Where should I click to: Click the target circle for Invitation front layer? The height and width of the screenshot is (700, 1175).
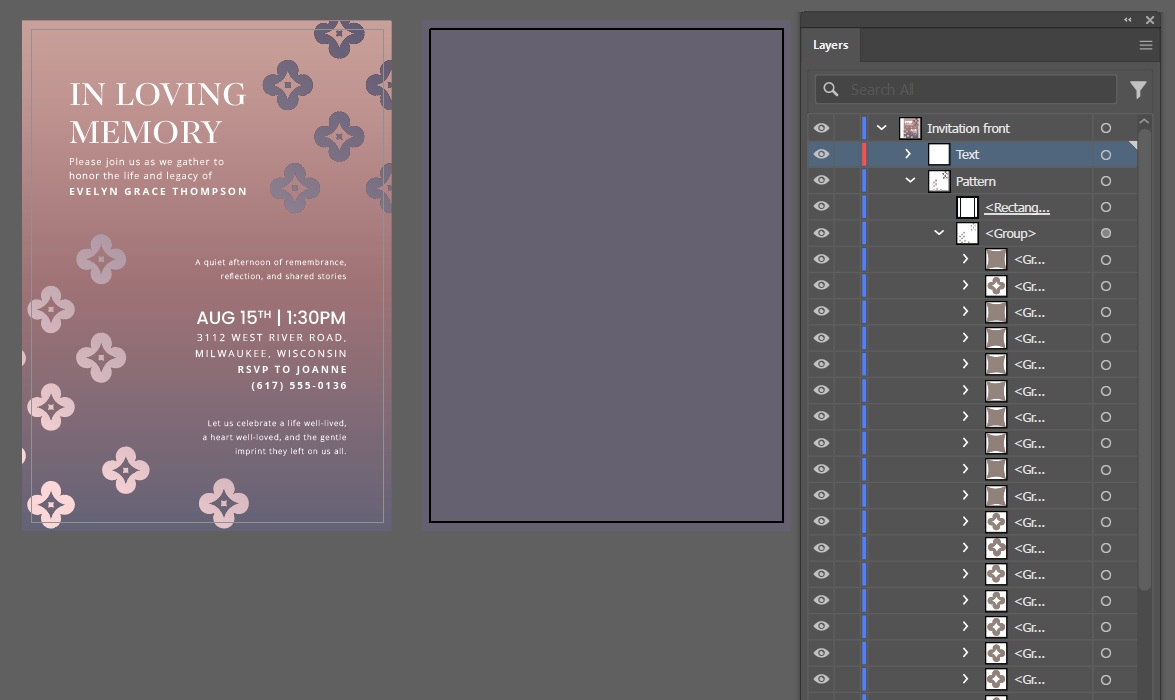(x=1105, y=128)
